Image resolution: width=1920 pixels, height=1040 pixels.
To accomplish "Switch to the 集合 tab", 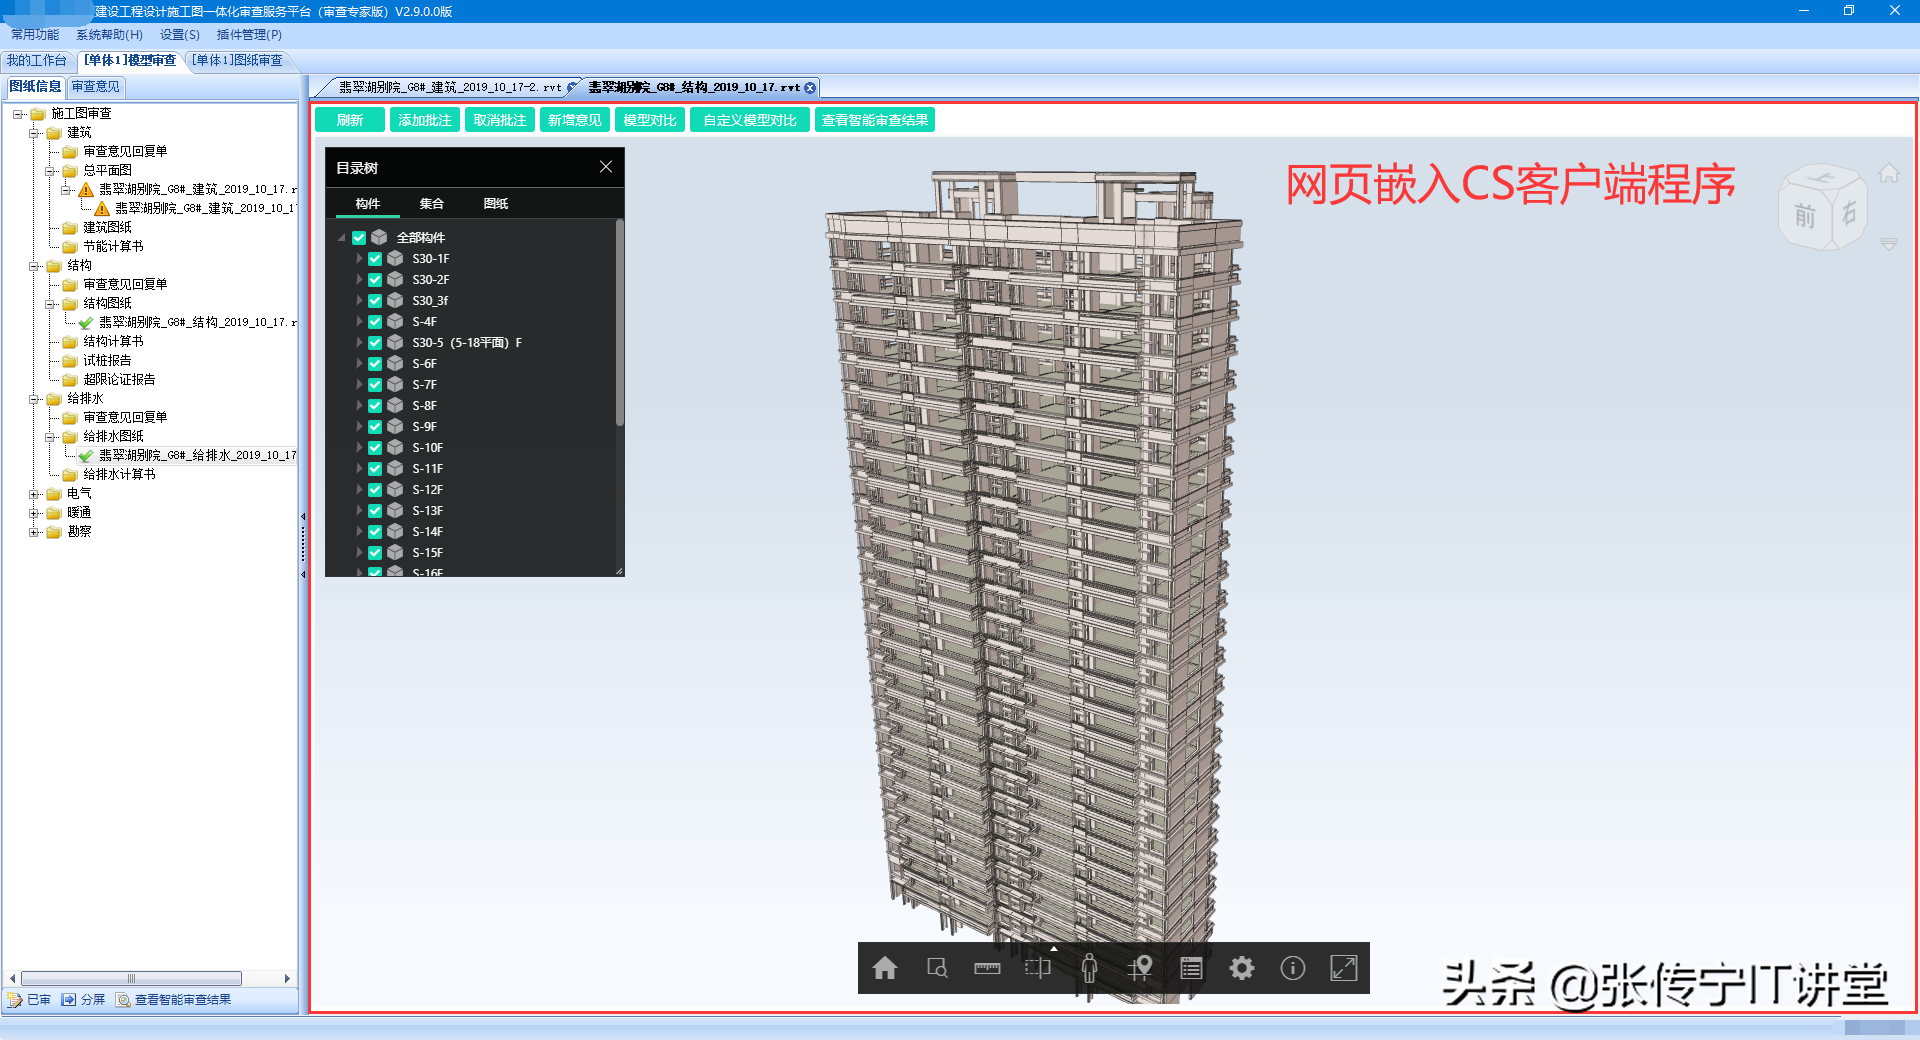I will 431,204.
